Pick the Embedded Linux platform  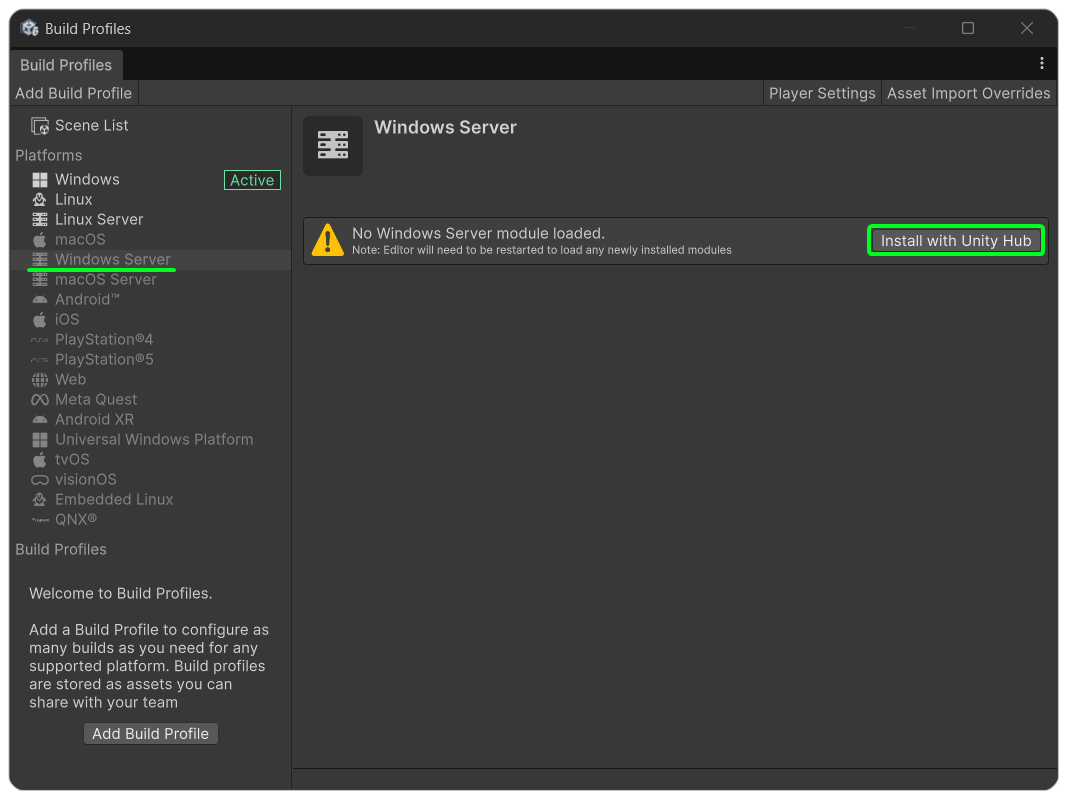114,500
